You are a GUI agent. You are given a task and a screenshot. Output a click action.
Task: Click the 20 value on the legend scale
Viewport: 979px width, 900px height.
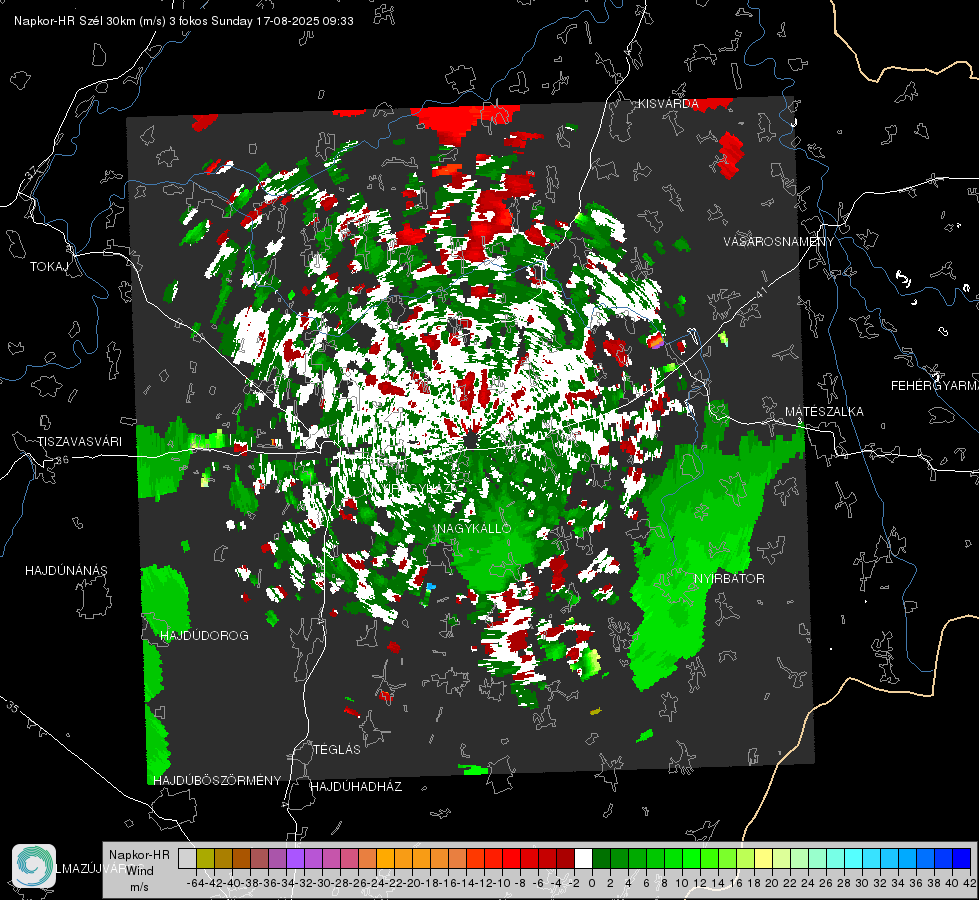pos(772,883)
